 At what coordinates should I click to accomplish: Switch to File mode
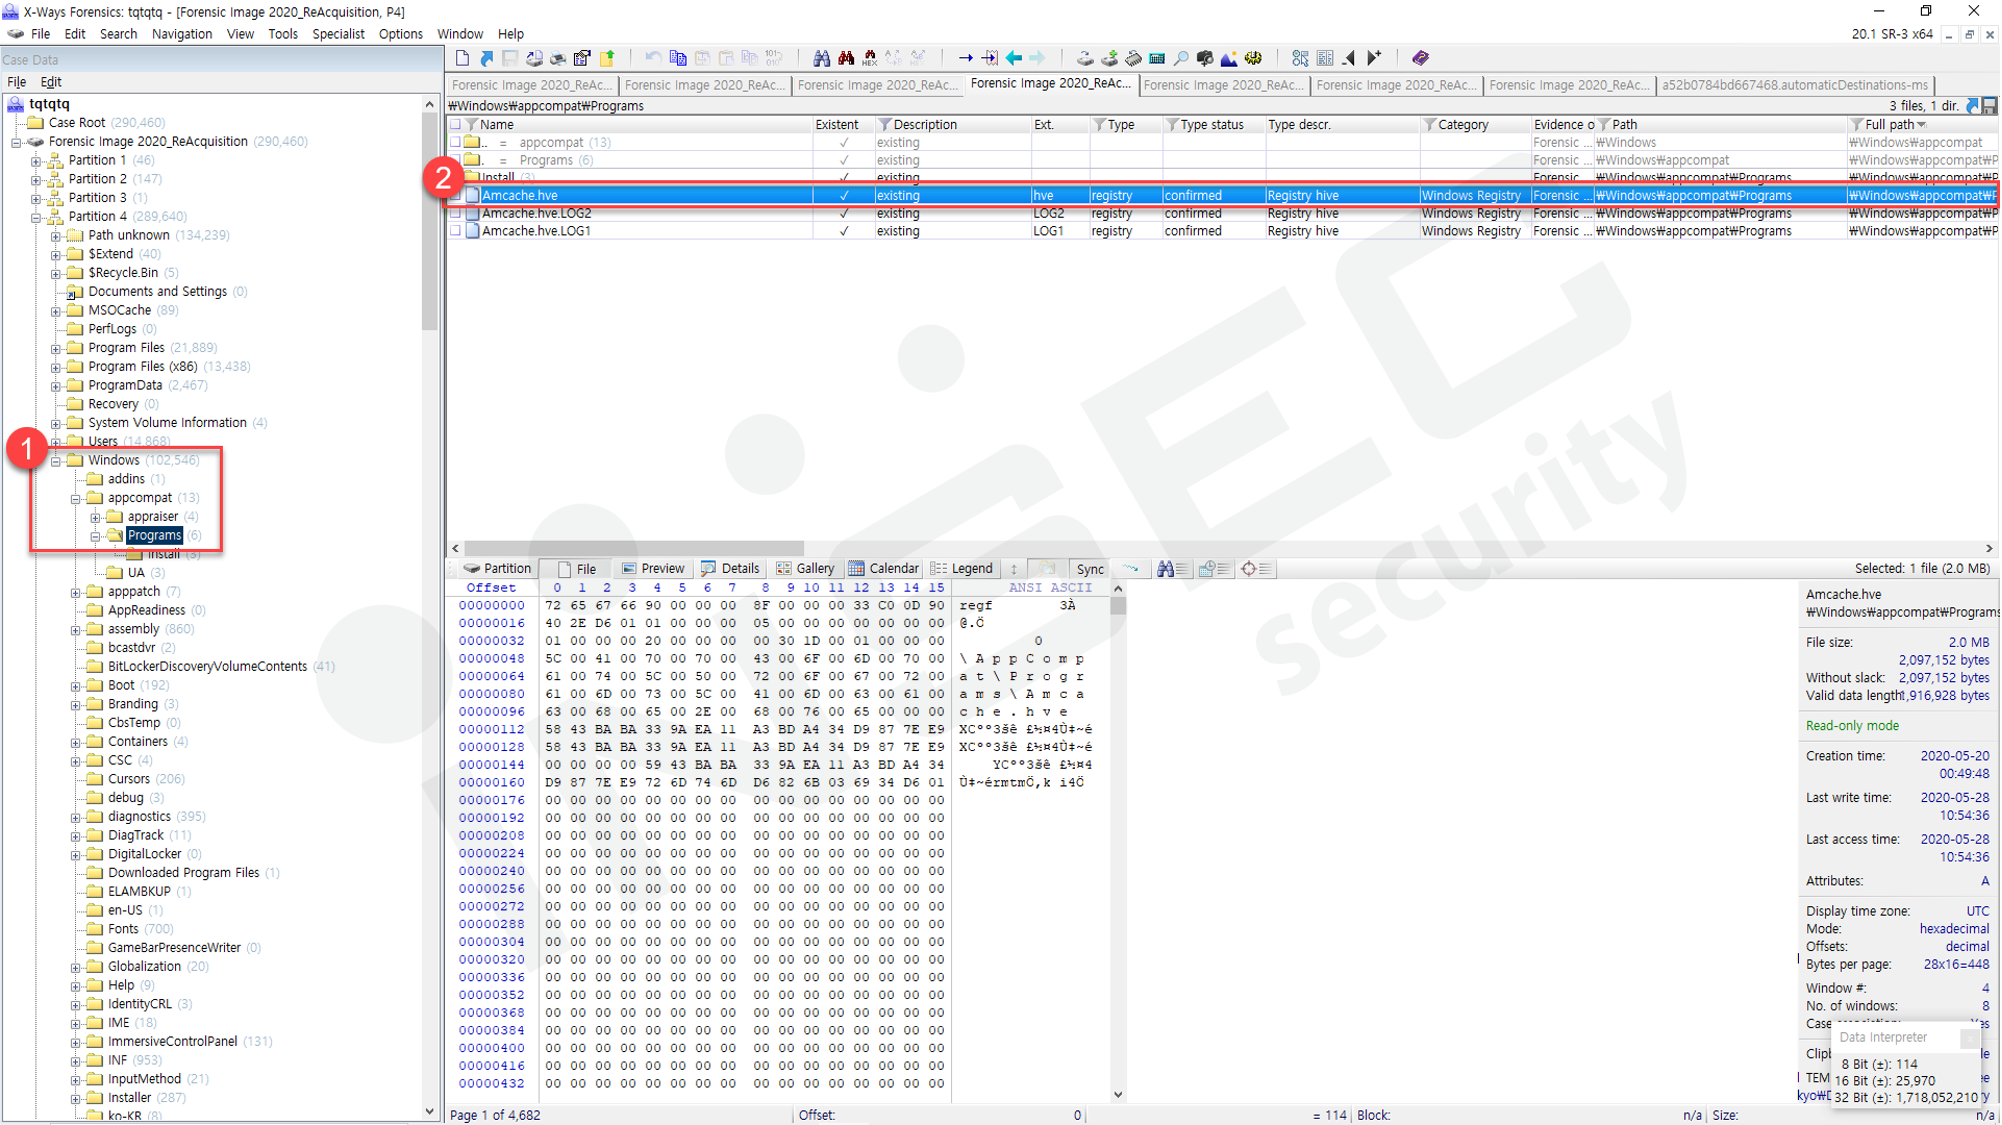(x=577, y=568)
